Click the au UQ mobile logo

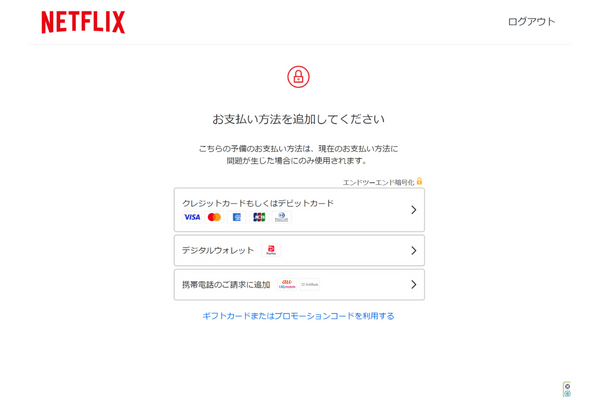tap(287, 284)
